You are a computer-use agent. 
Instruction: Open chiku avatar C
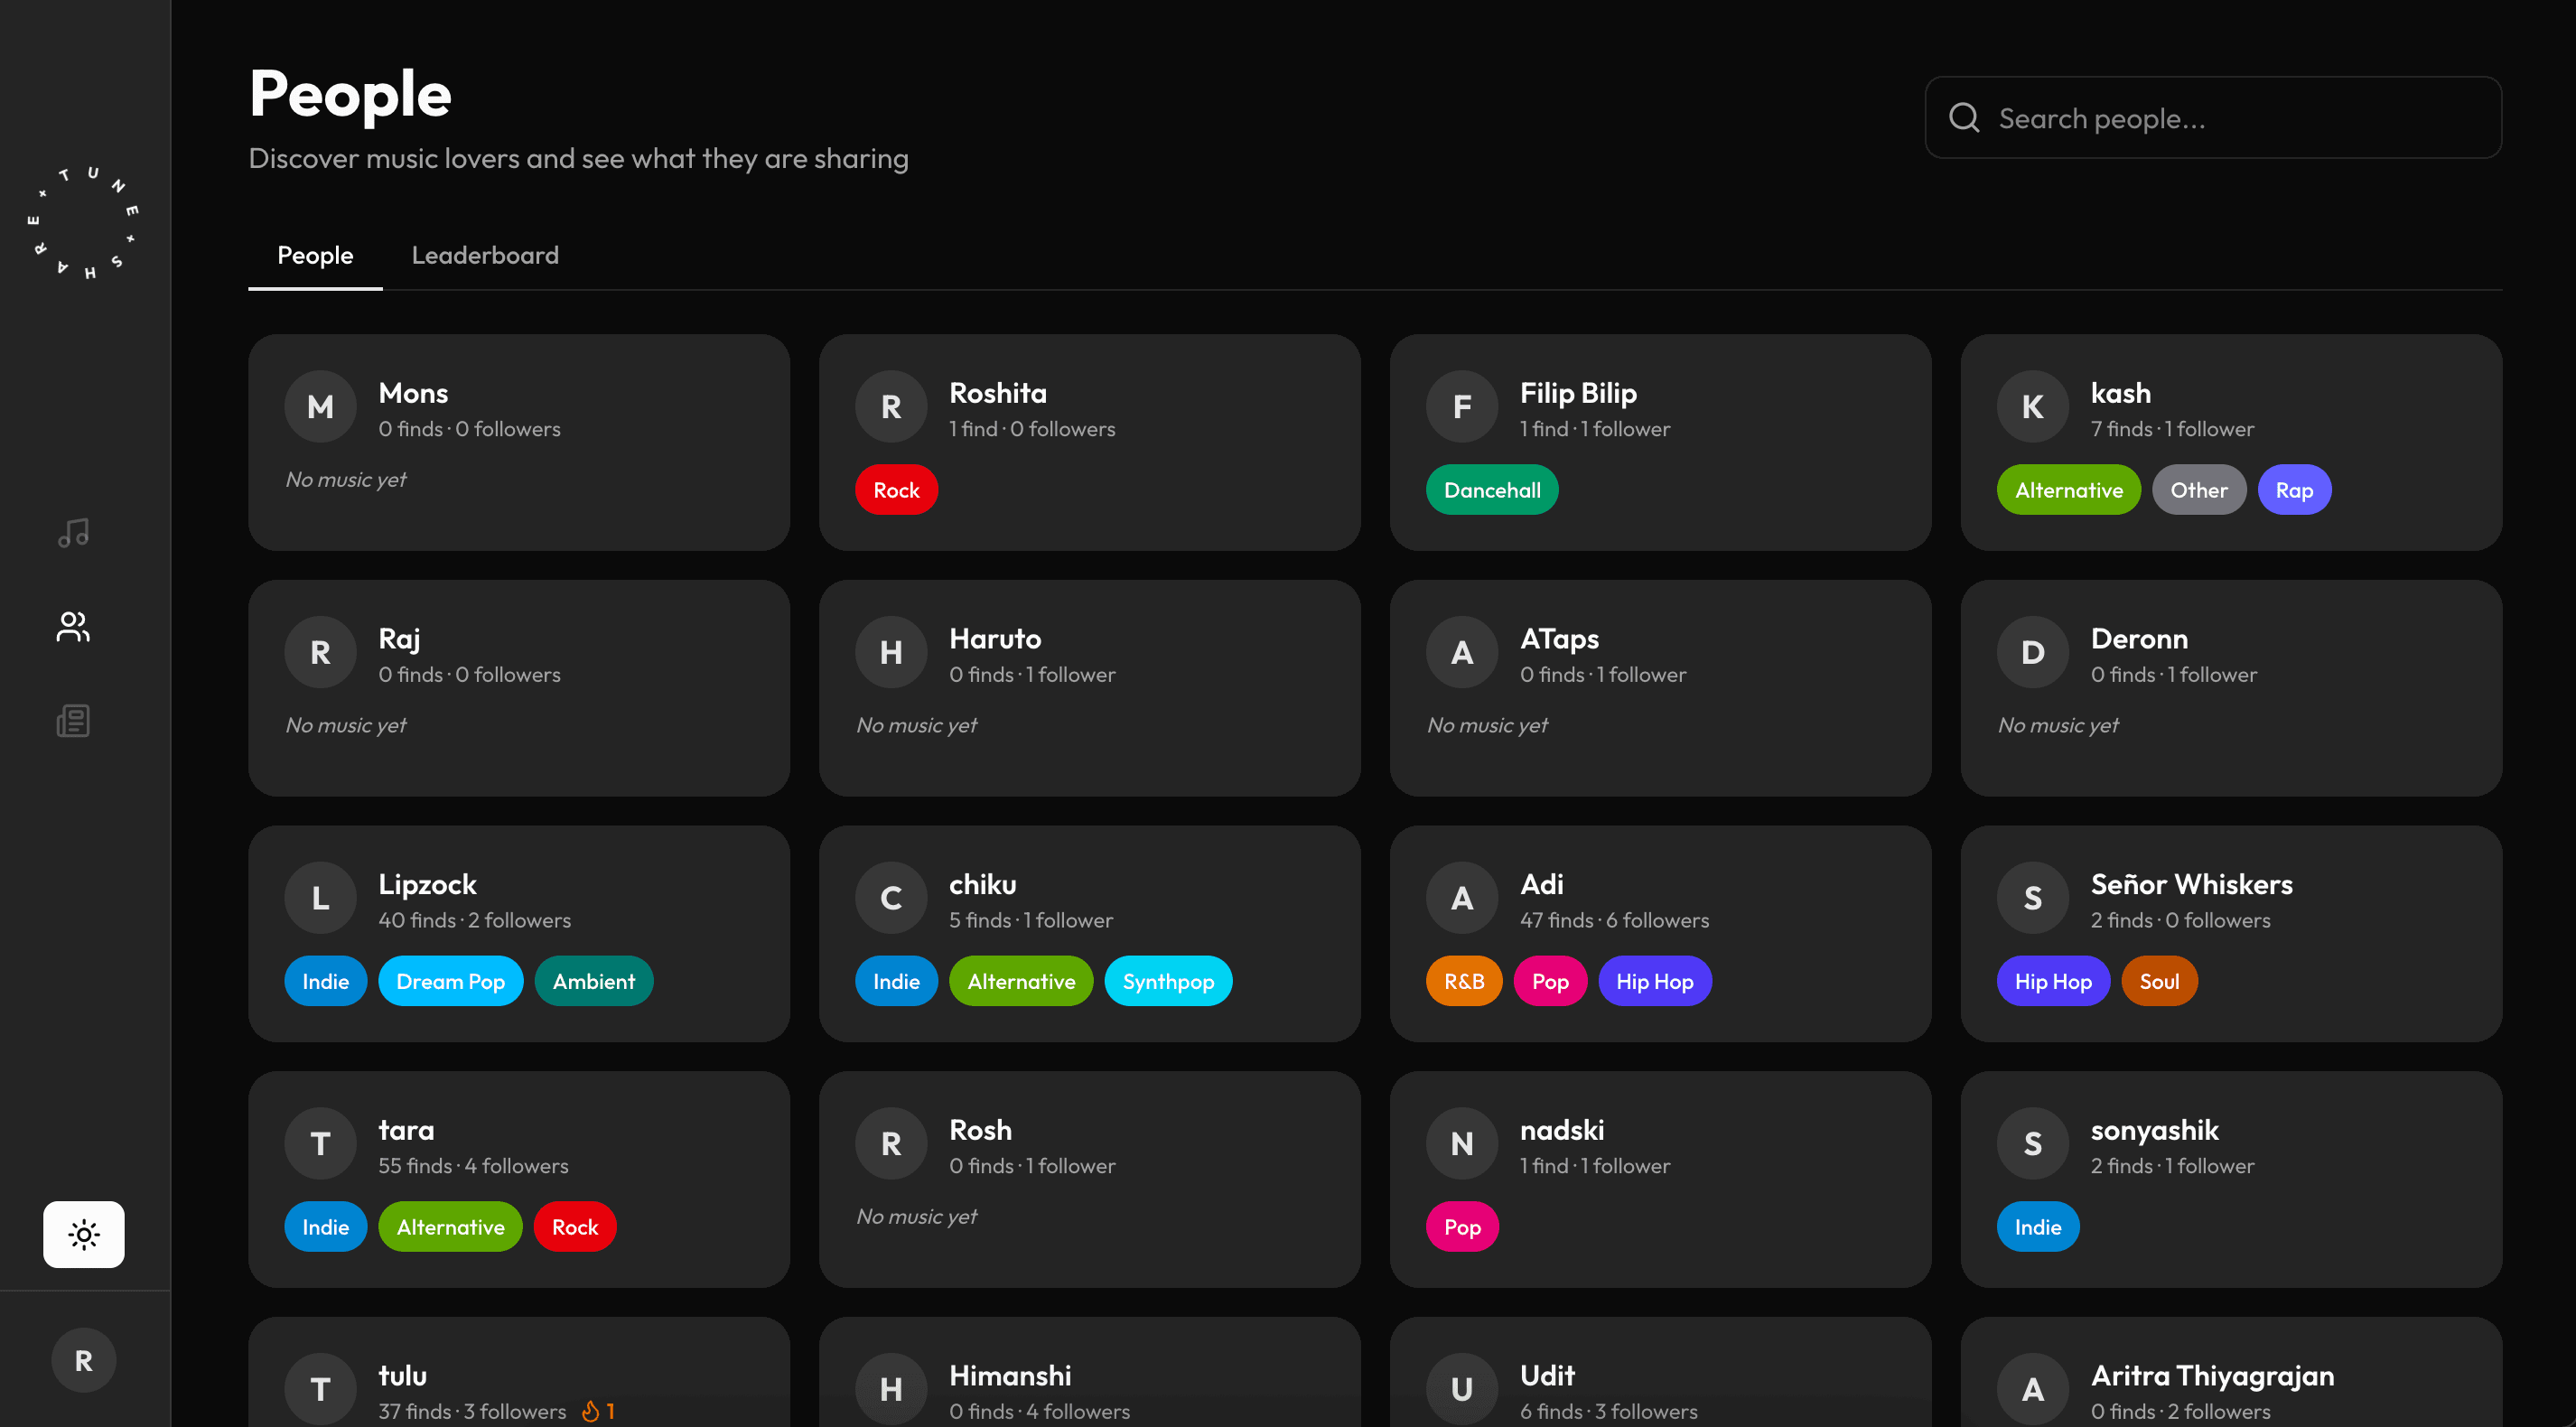tap(891, 898)
